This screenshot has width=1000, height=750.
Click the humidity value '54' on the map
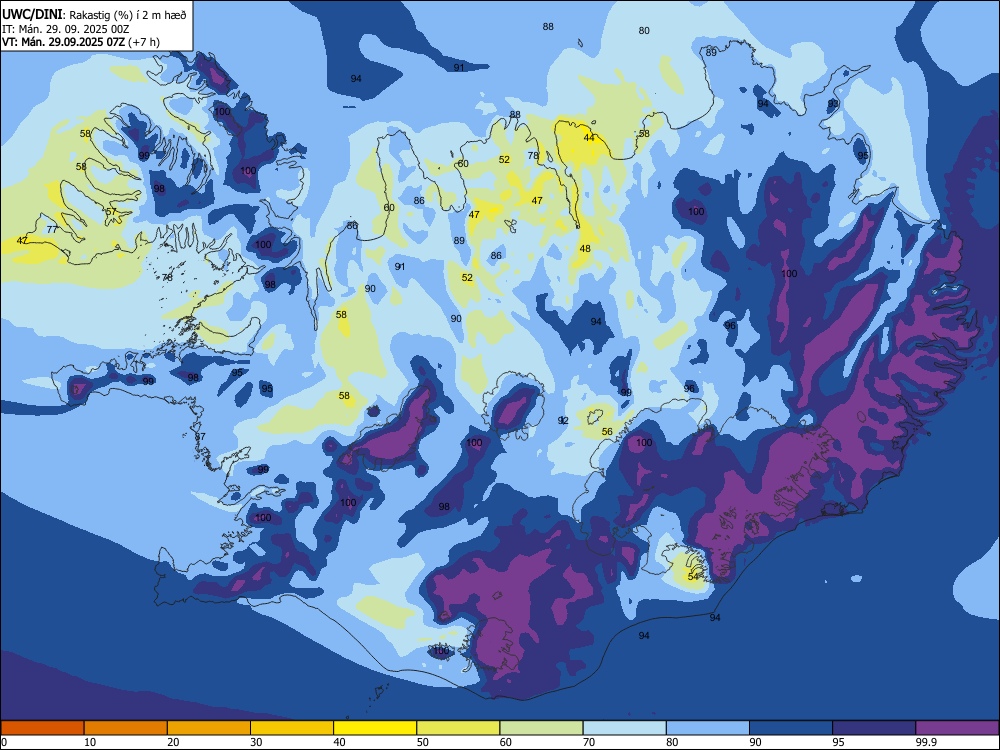694,577
